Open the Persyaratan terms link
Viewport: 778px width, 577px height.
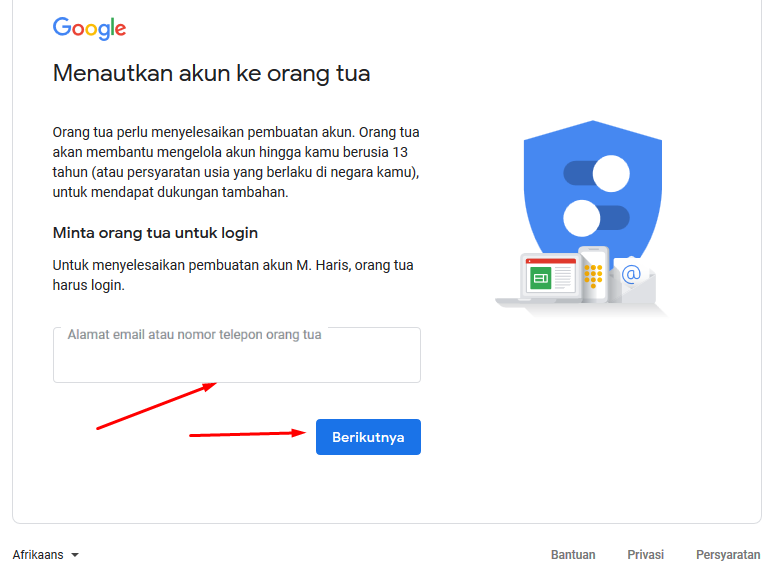[x=728, y=555]
